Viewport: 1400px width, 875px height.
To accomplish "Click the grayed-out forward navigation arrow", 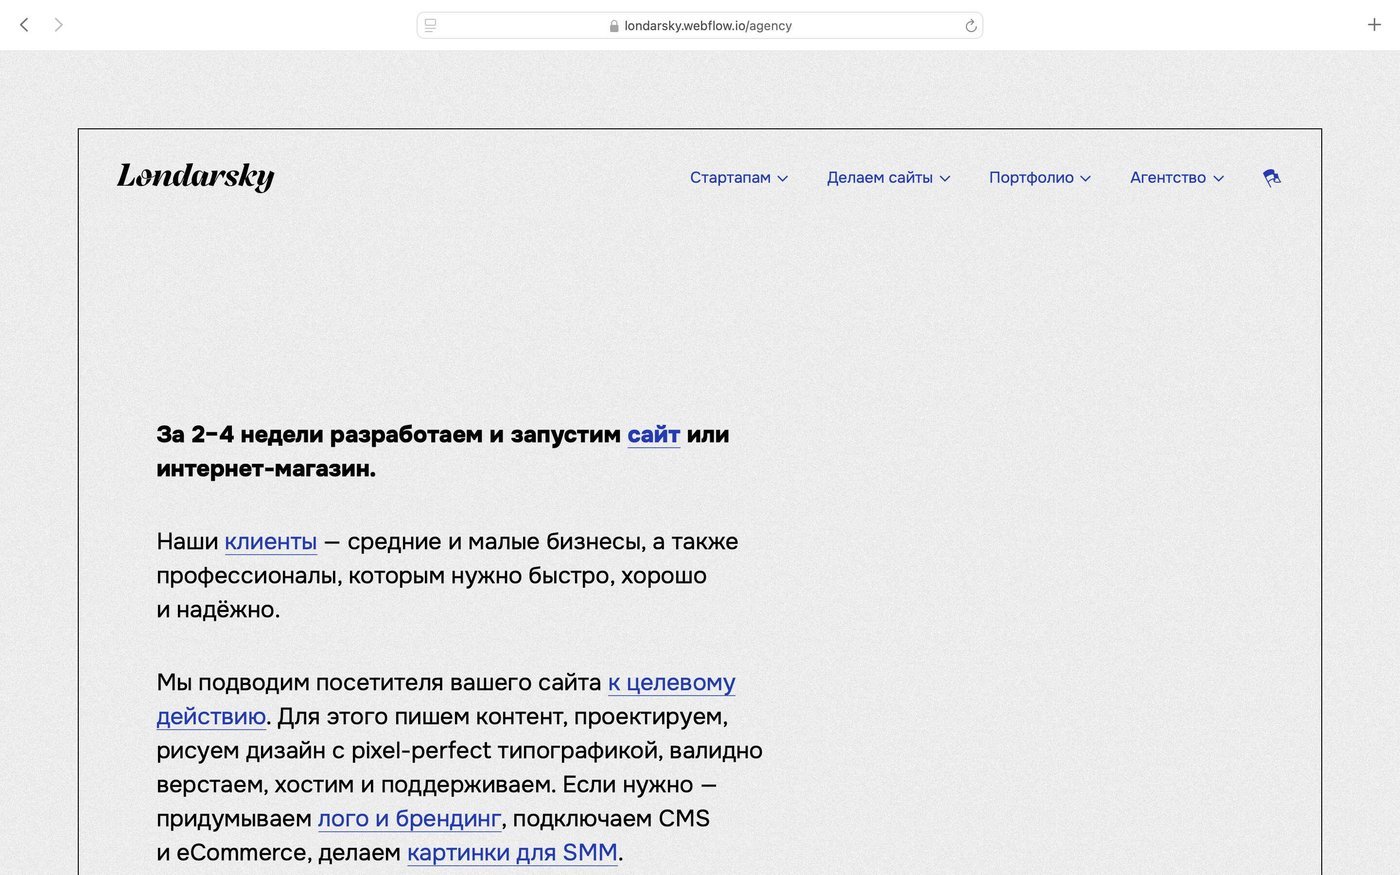I will (x=58, y=25).
